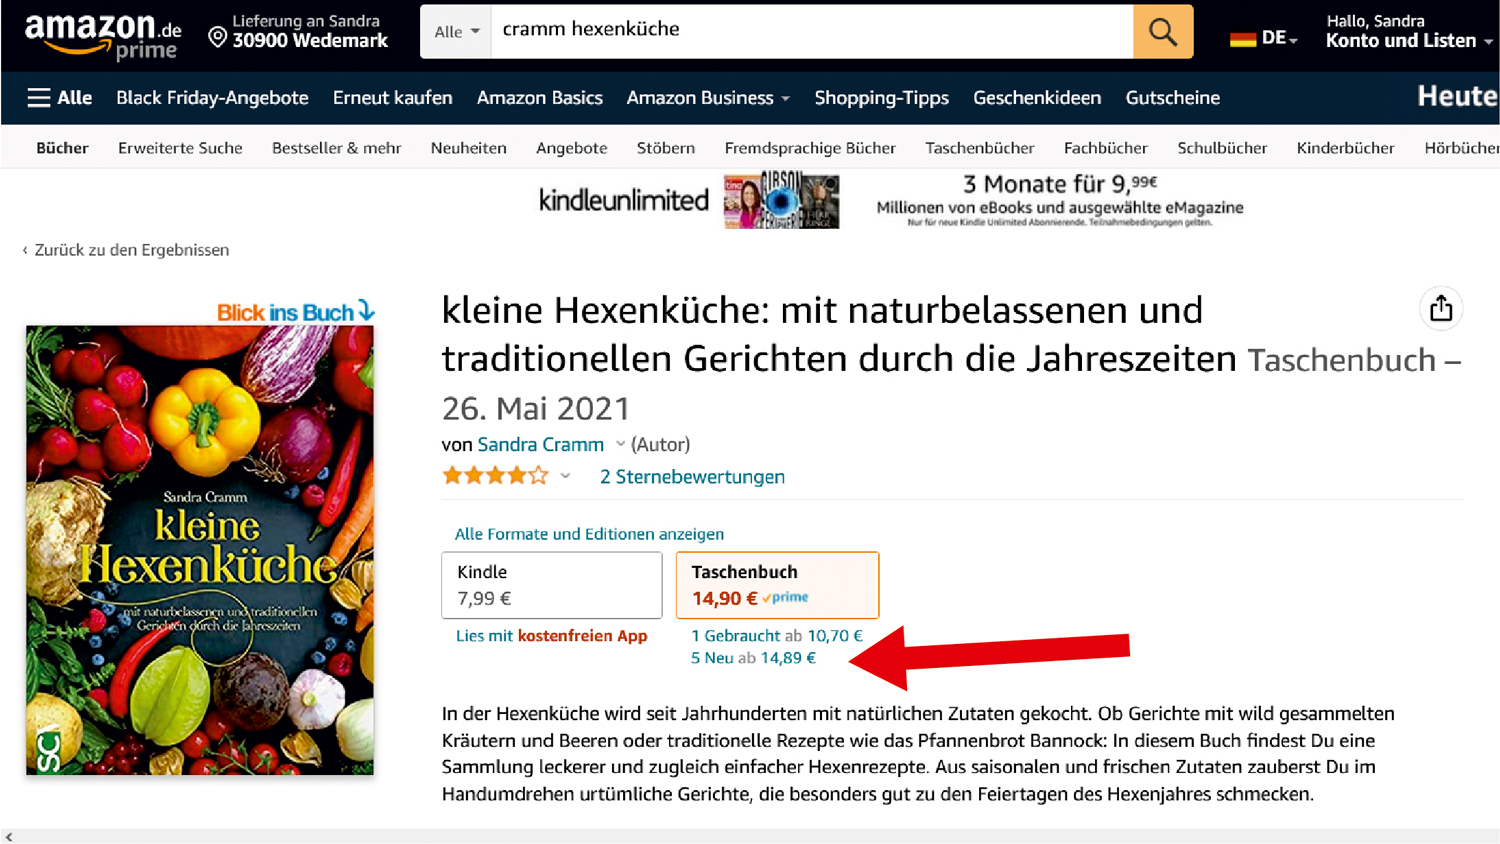The image size is (1500, 844).
Task: Click the German flag language icon
Action: pos(1243,38)
